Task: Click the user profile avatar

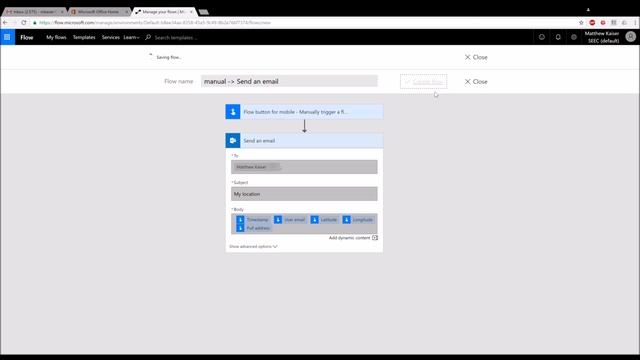Action: 631,37
